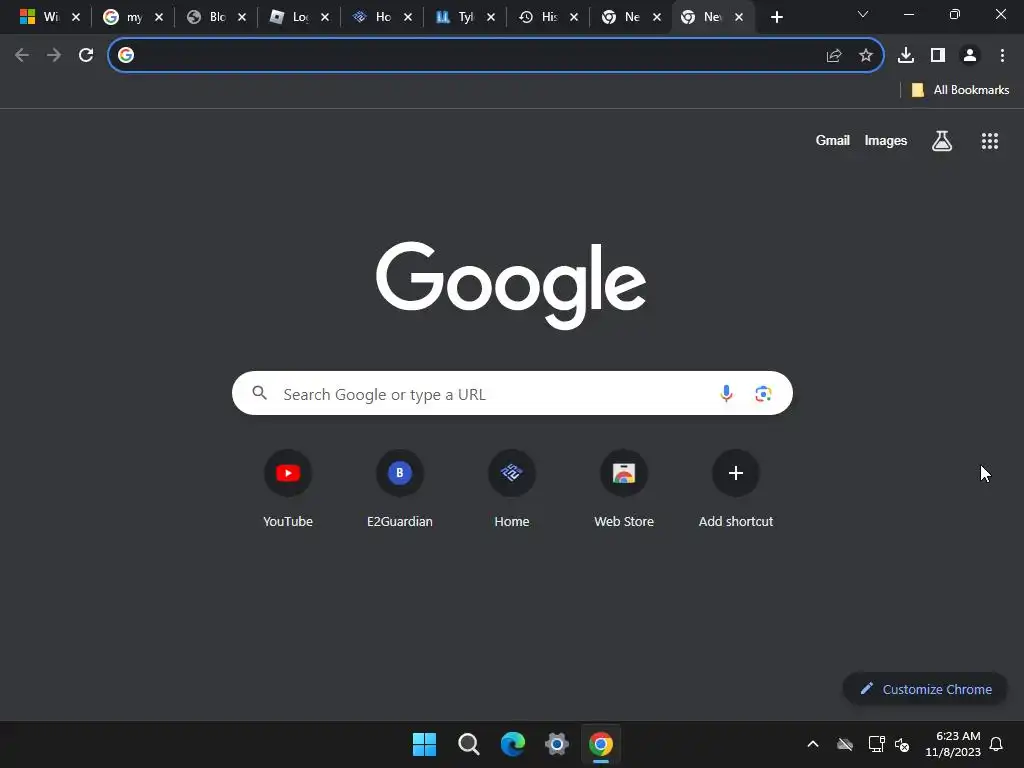Click the Add shortcut plus icon
Screen dimensions: 1024x768
(x=735, y=473)
